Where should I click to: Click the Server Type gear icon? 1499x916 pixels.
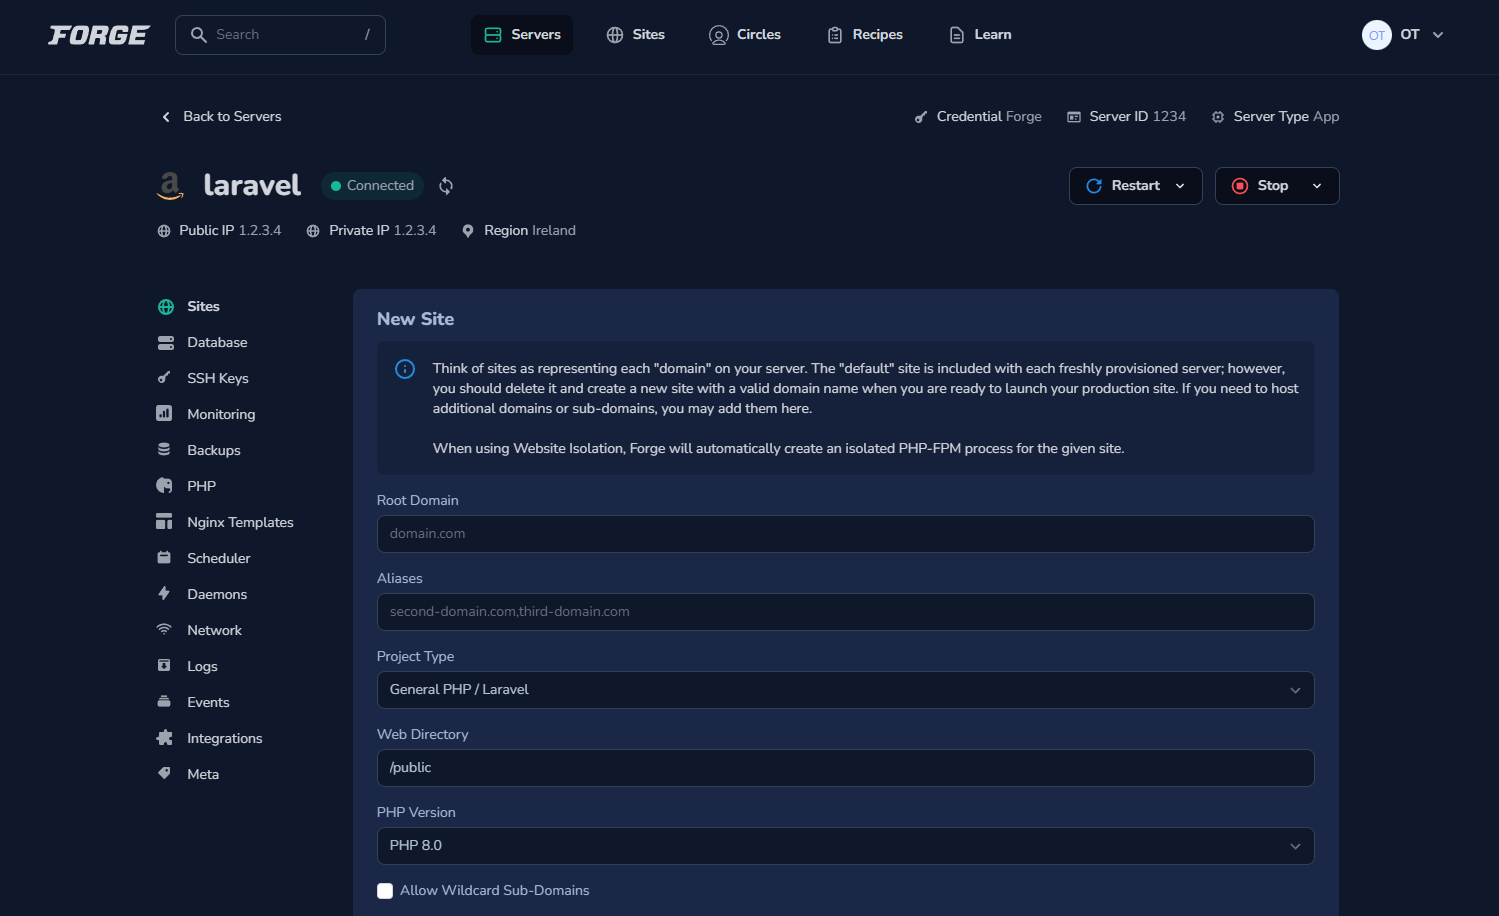[x=1218, y=117]
